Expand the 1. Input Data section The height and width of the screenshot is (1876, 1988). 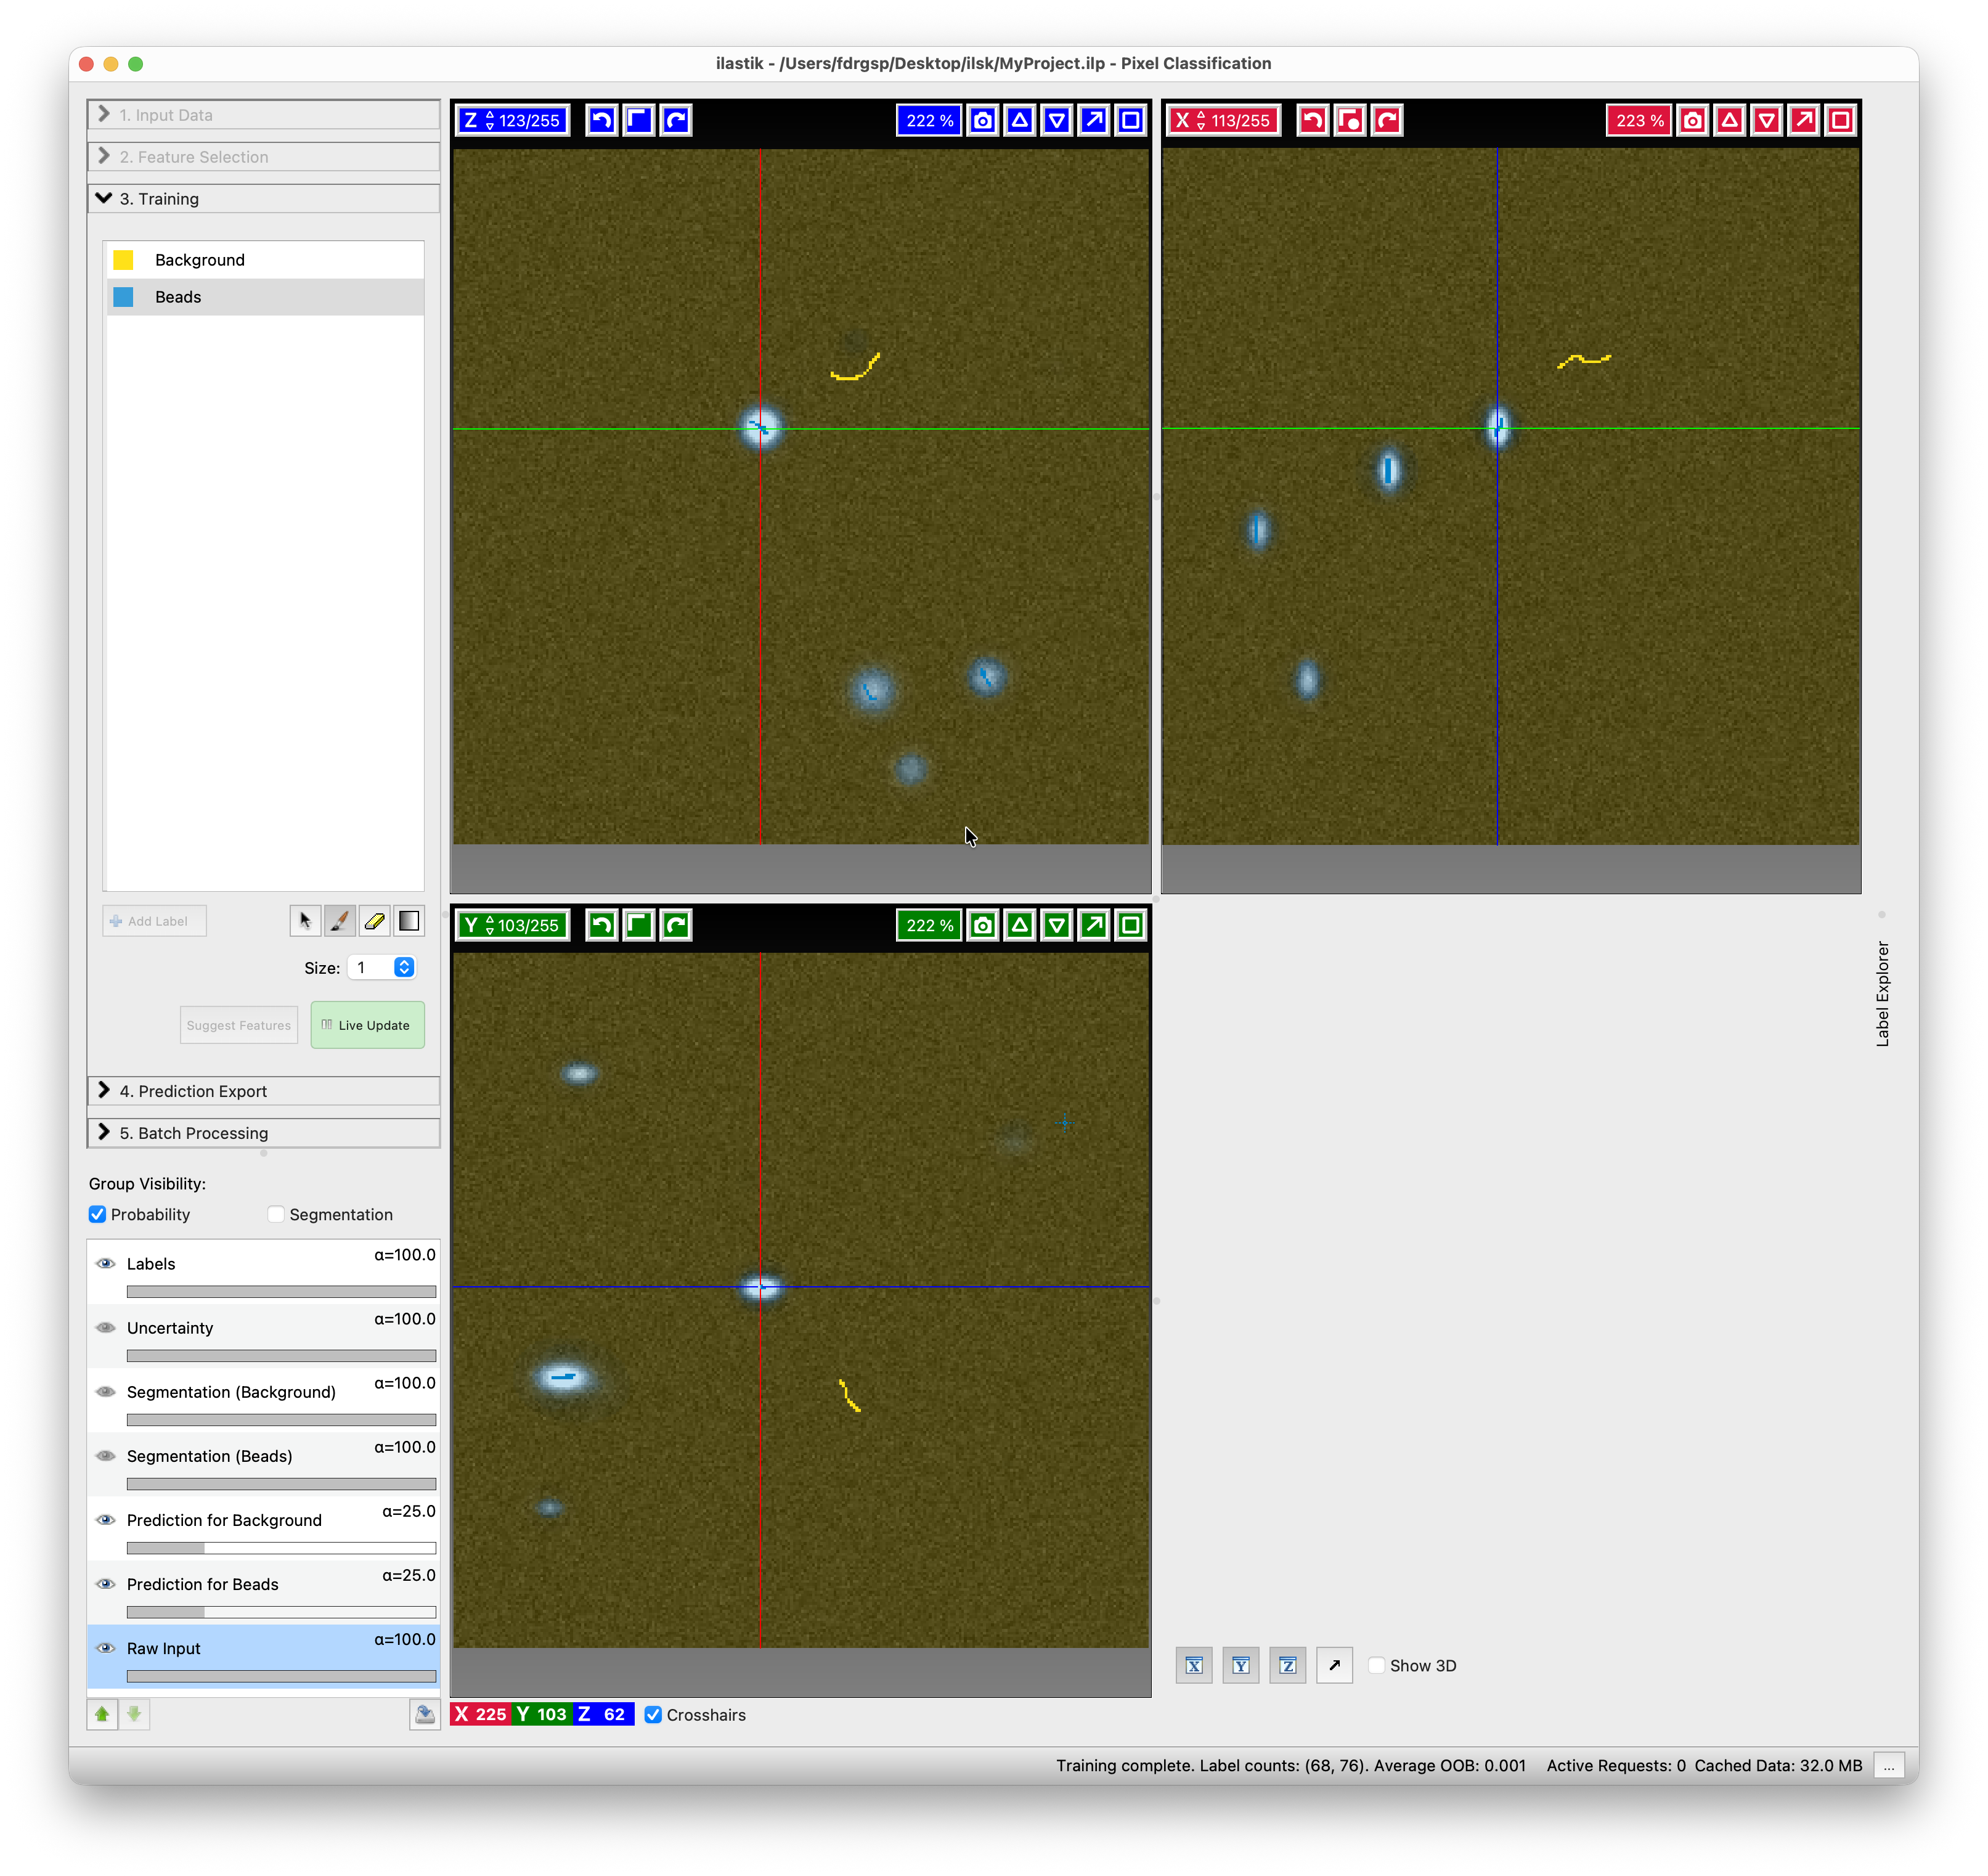pyautogui.click(x=264, y=115)
